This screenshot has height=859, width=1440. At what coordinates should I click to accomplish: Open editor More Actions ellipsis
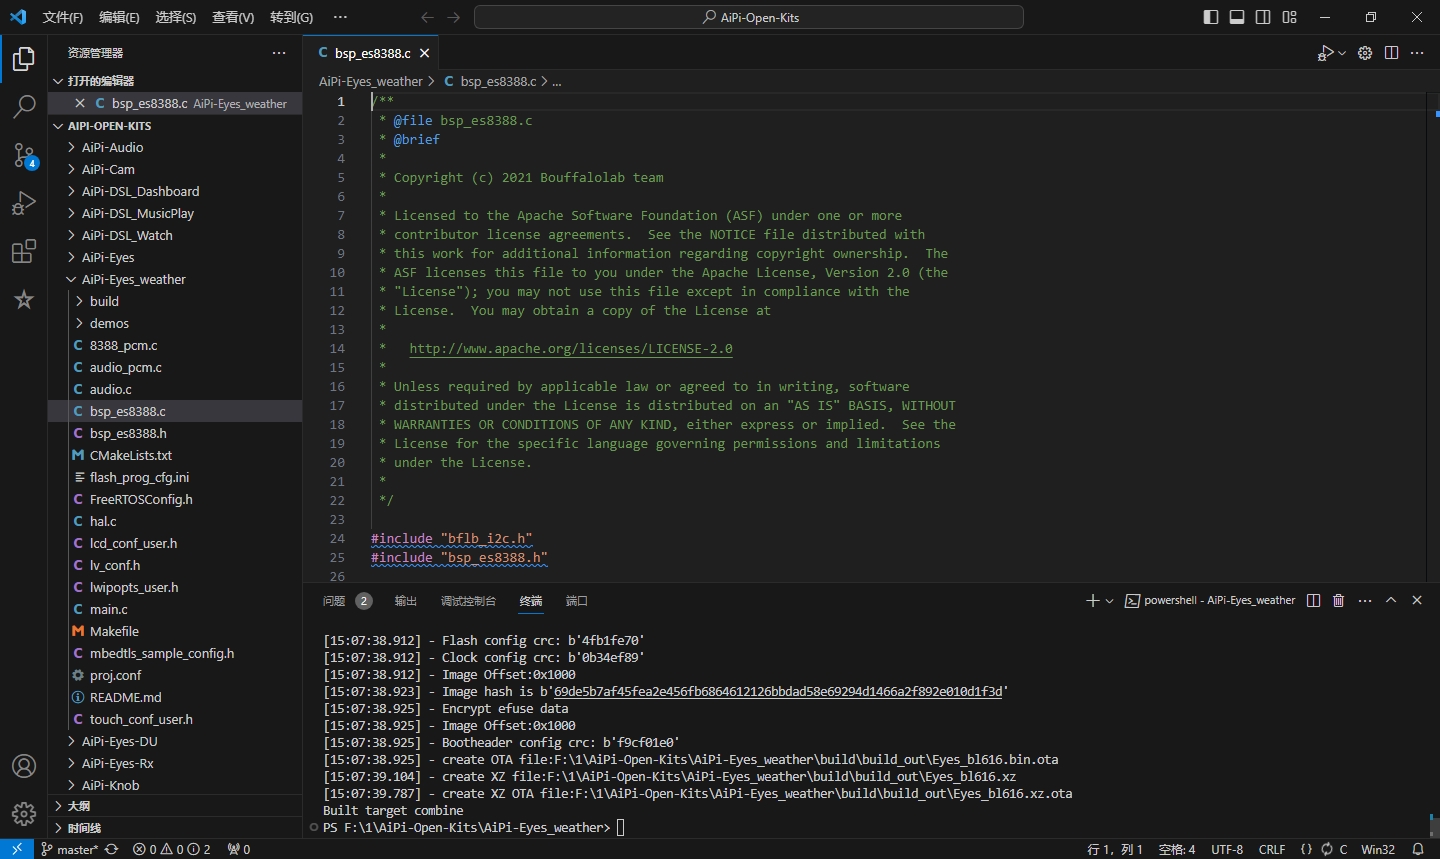[x=1417, y=53]
